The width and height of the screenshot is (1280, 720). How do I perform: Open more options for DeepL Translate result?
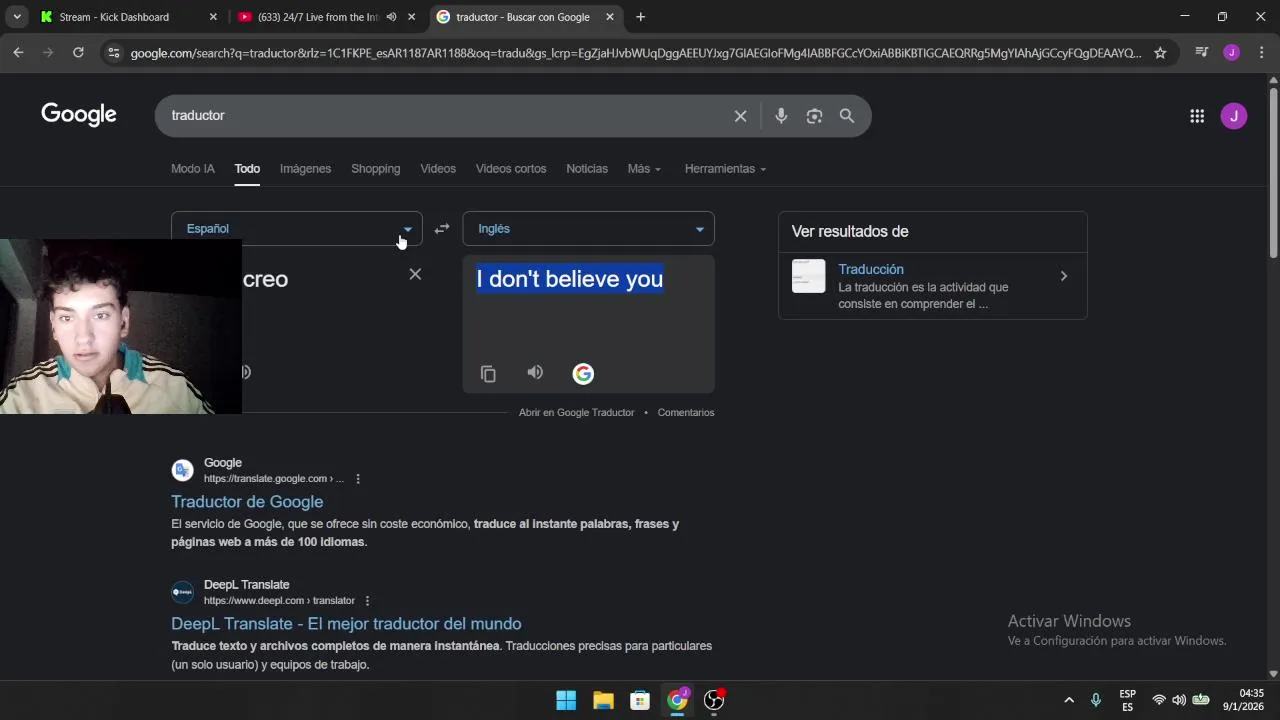[x=367, y=601]
